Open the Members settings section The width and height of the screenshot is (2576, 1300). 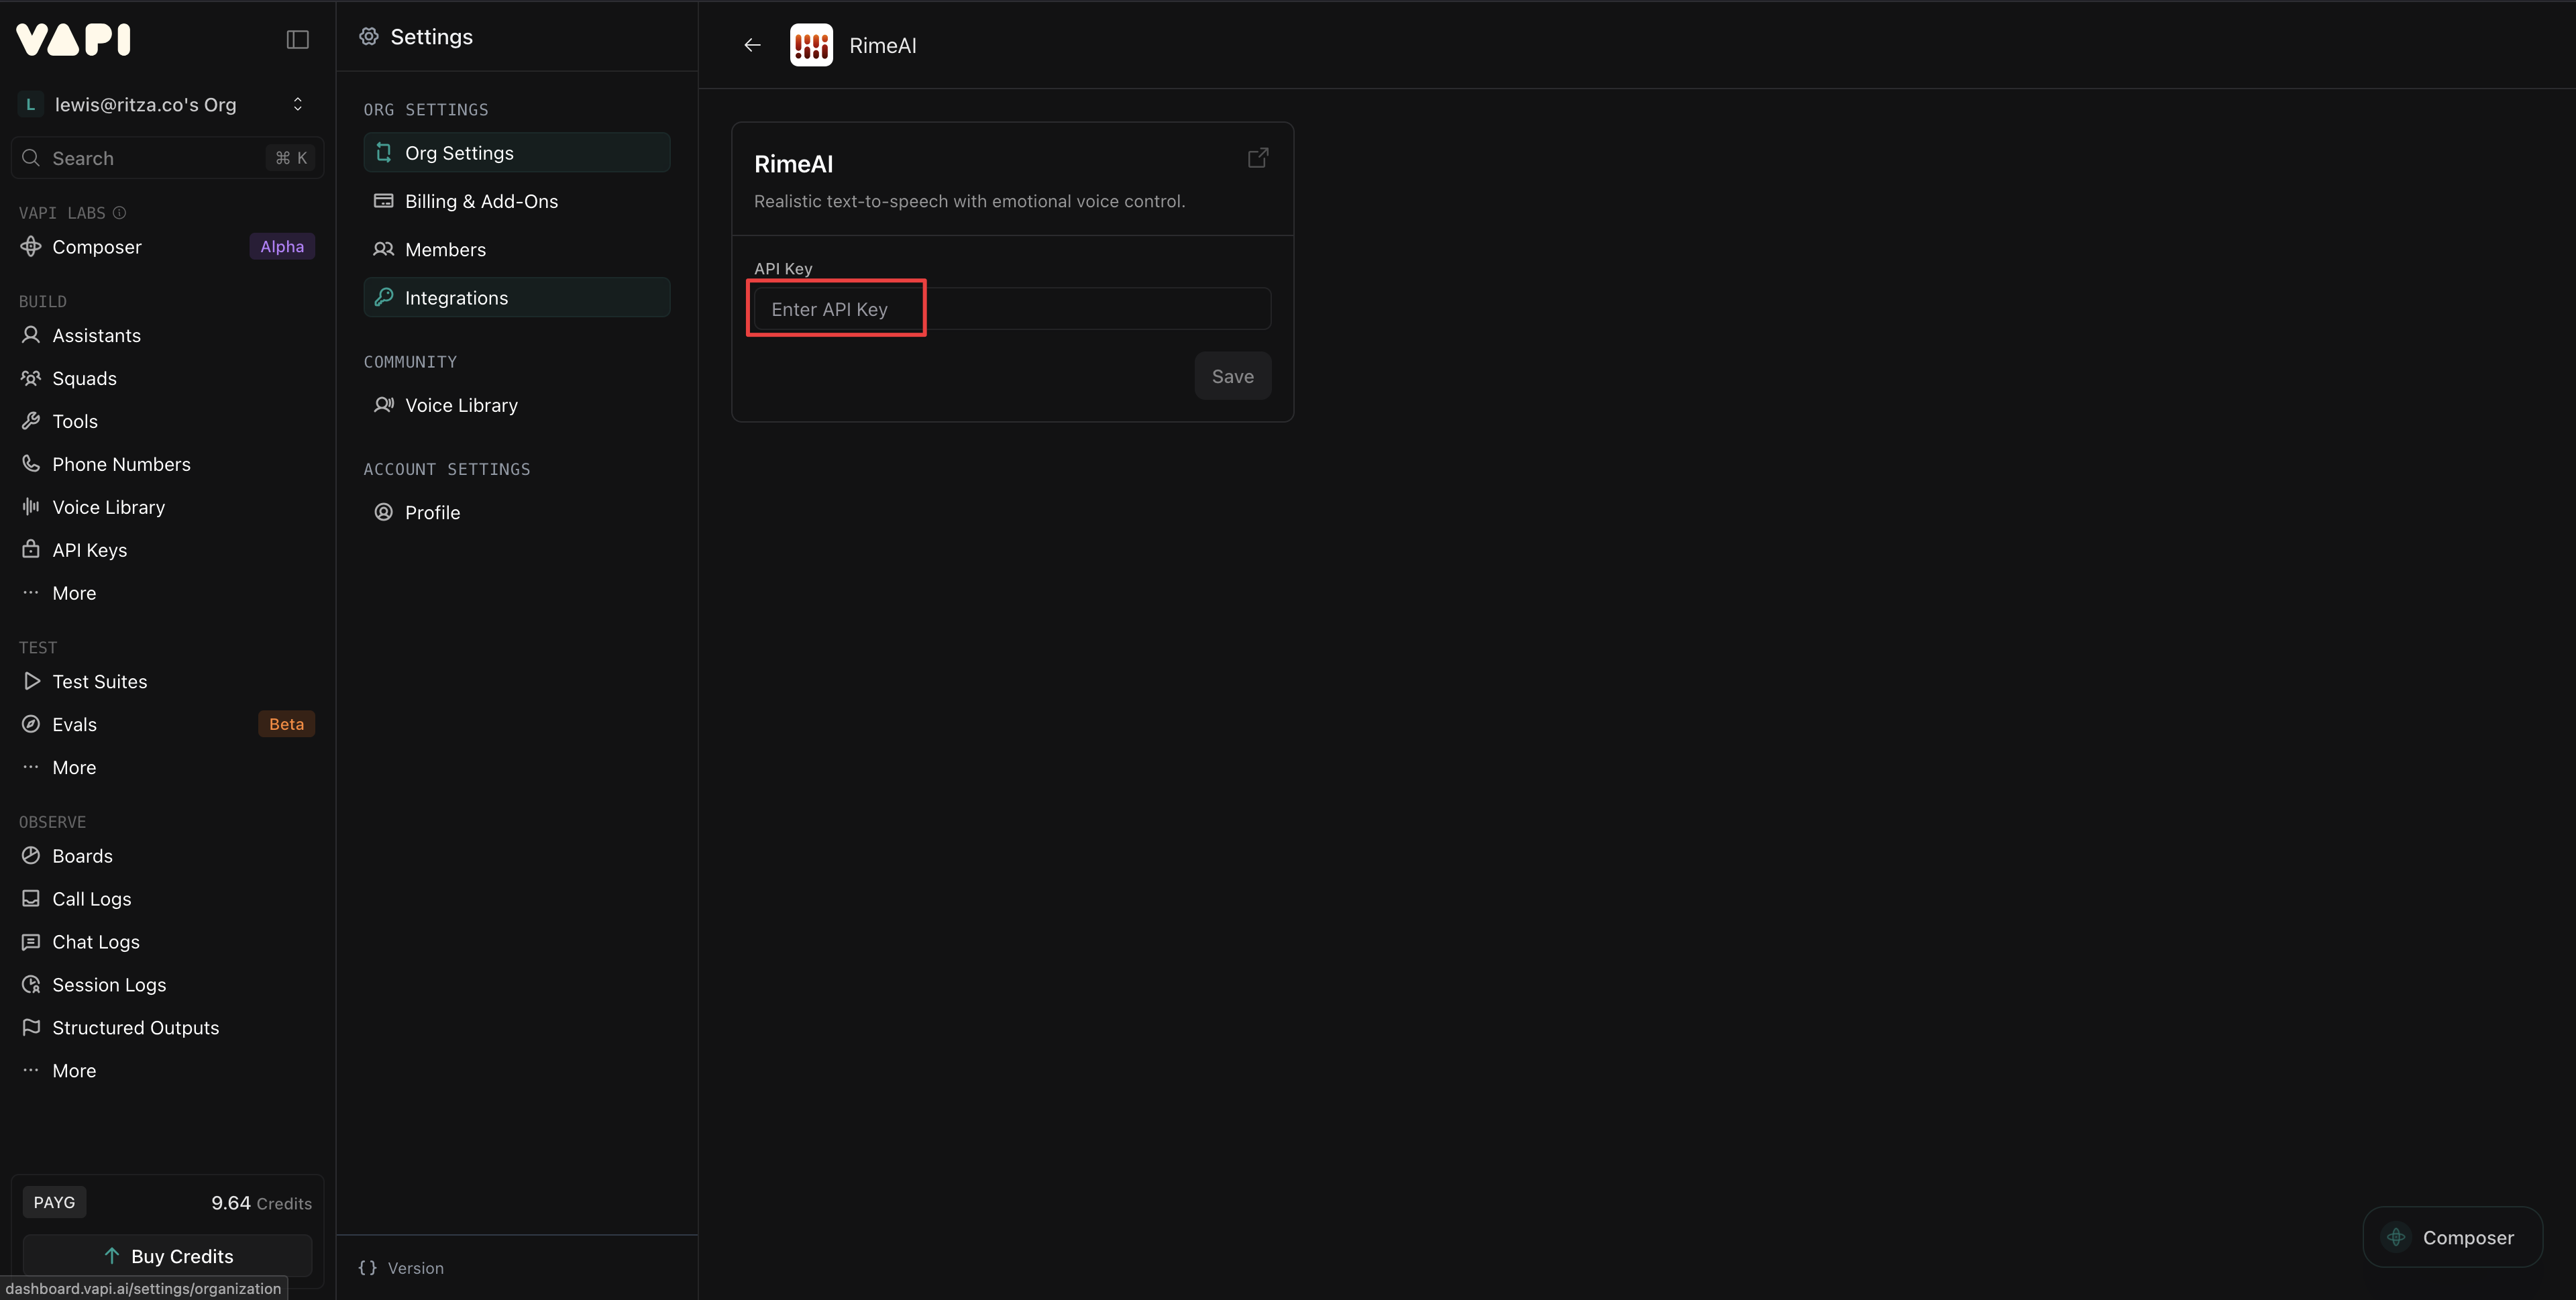pos(444,249)
